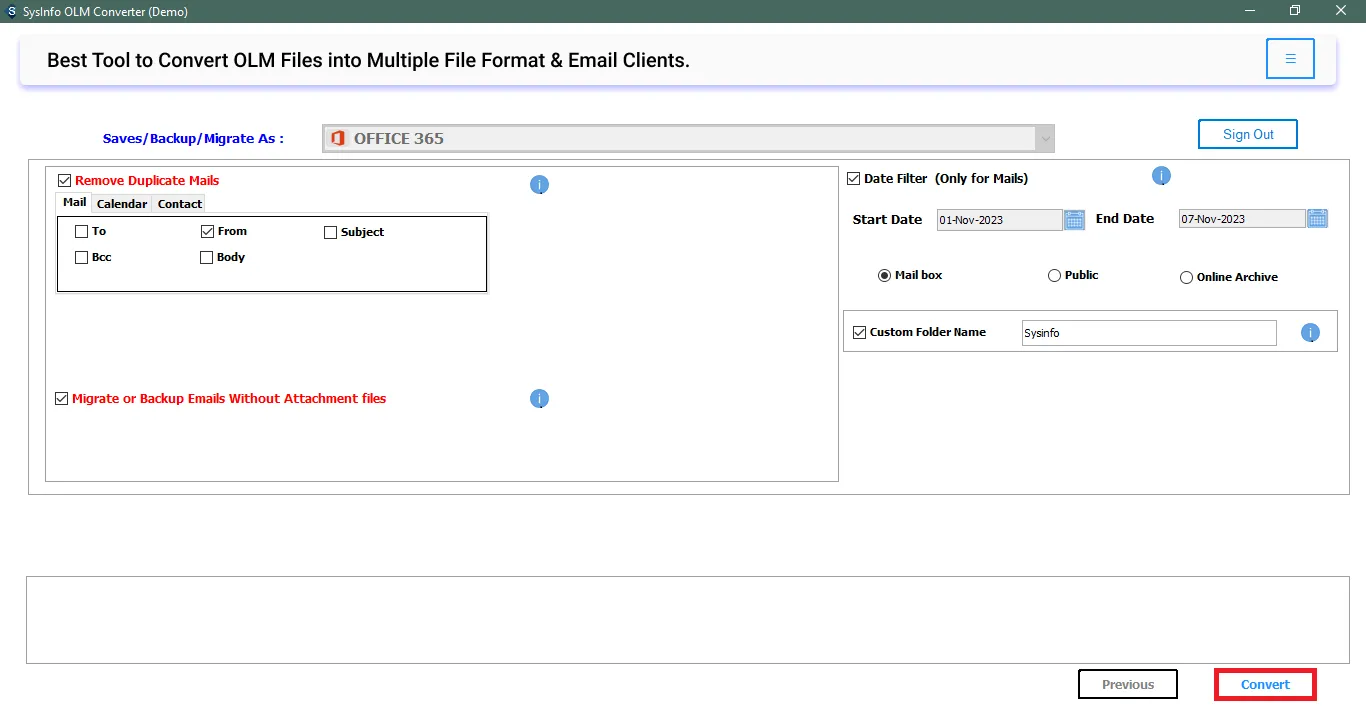Click the End Date field
The height and width of the screenshot is (728, 1366).
(x=1241, y=219)
